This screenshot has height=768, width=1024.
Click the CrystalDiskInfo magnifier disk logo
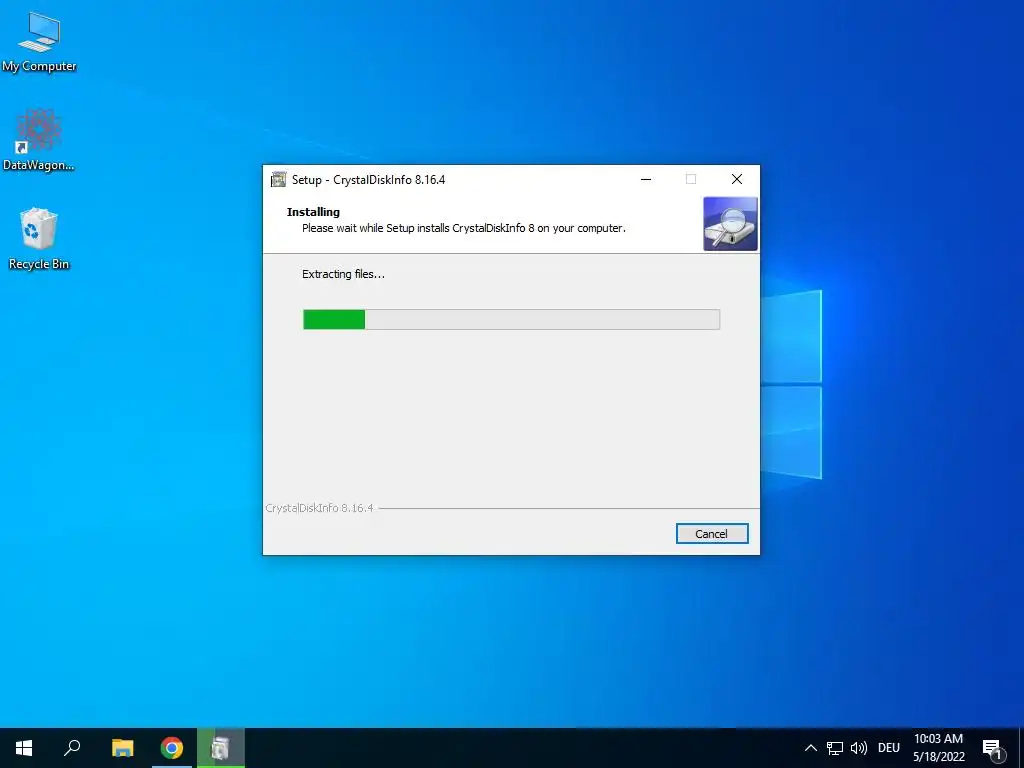pyautogui.click(x=730, y=224)
